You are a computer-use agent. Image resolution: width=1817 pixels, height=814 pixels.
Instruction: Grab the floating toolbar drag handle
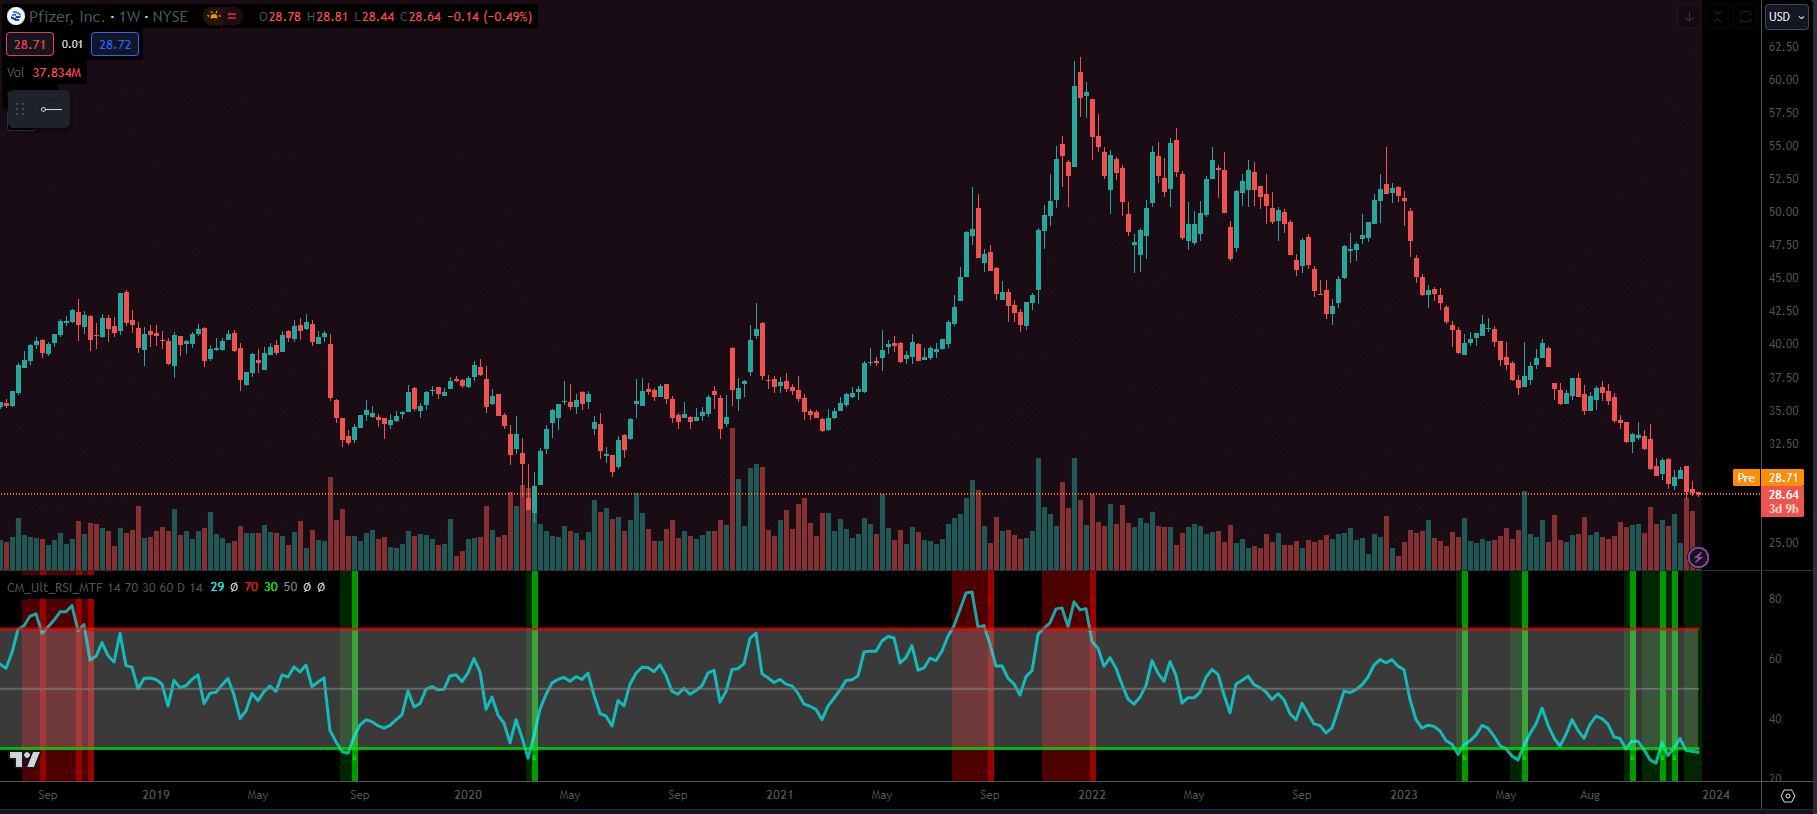[20, 109]
